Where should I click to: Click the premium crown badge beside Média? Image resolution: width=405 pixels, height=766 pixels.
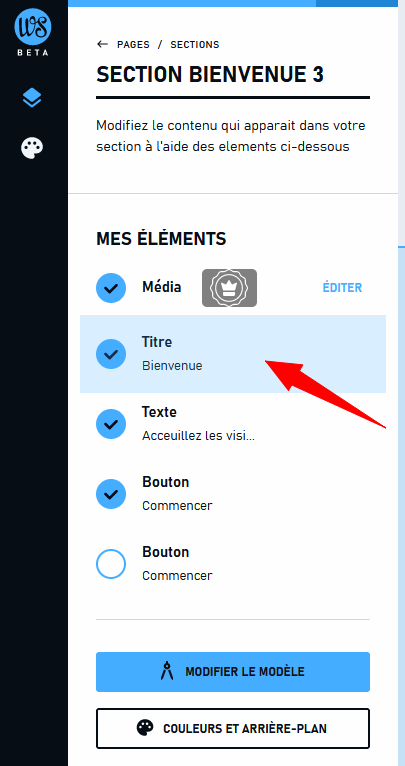(229, 288)
